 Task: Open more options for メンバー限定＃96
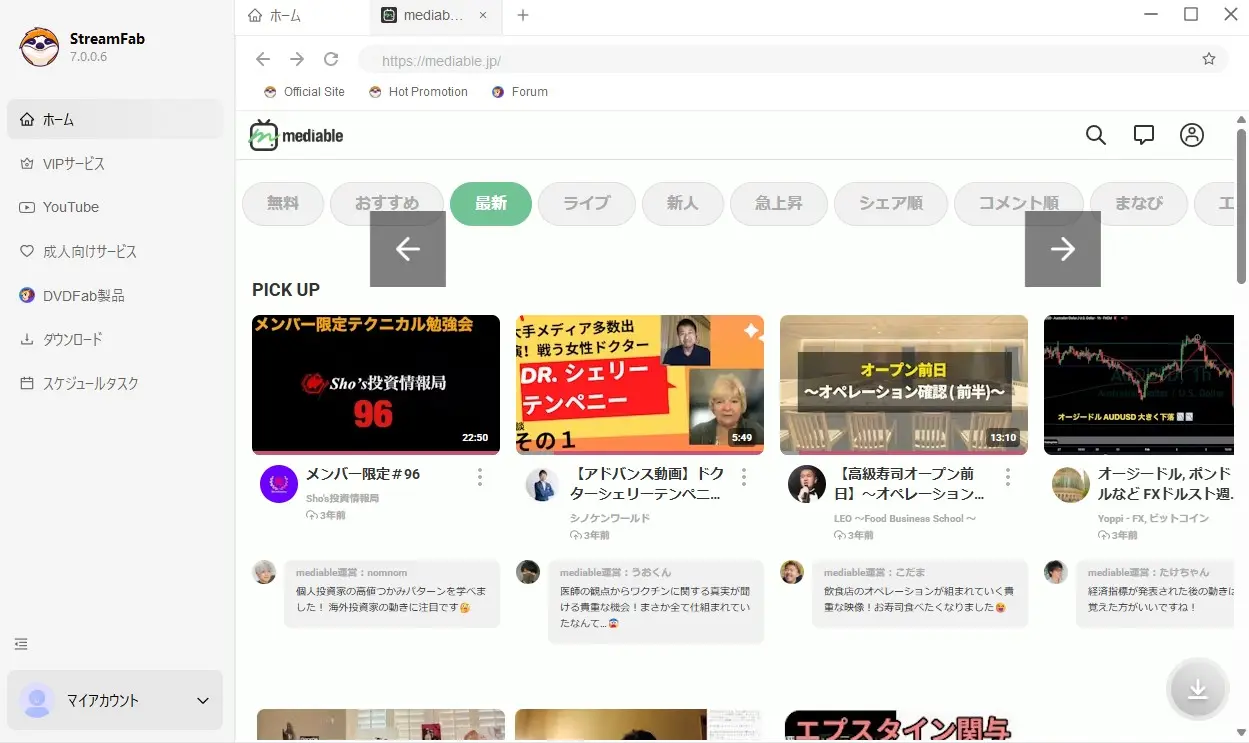(480, 477)
